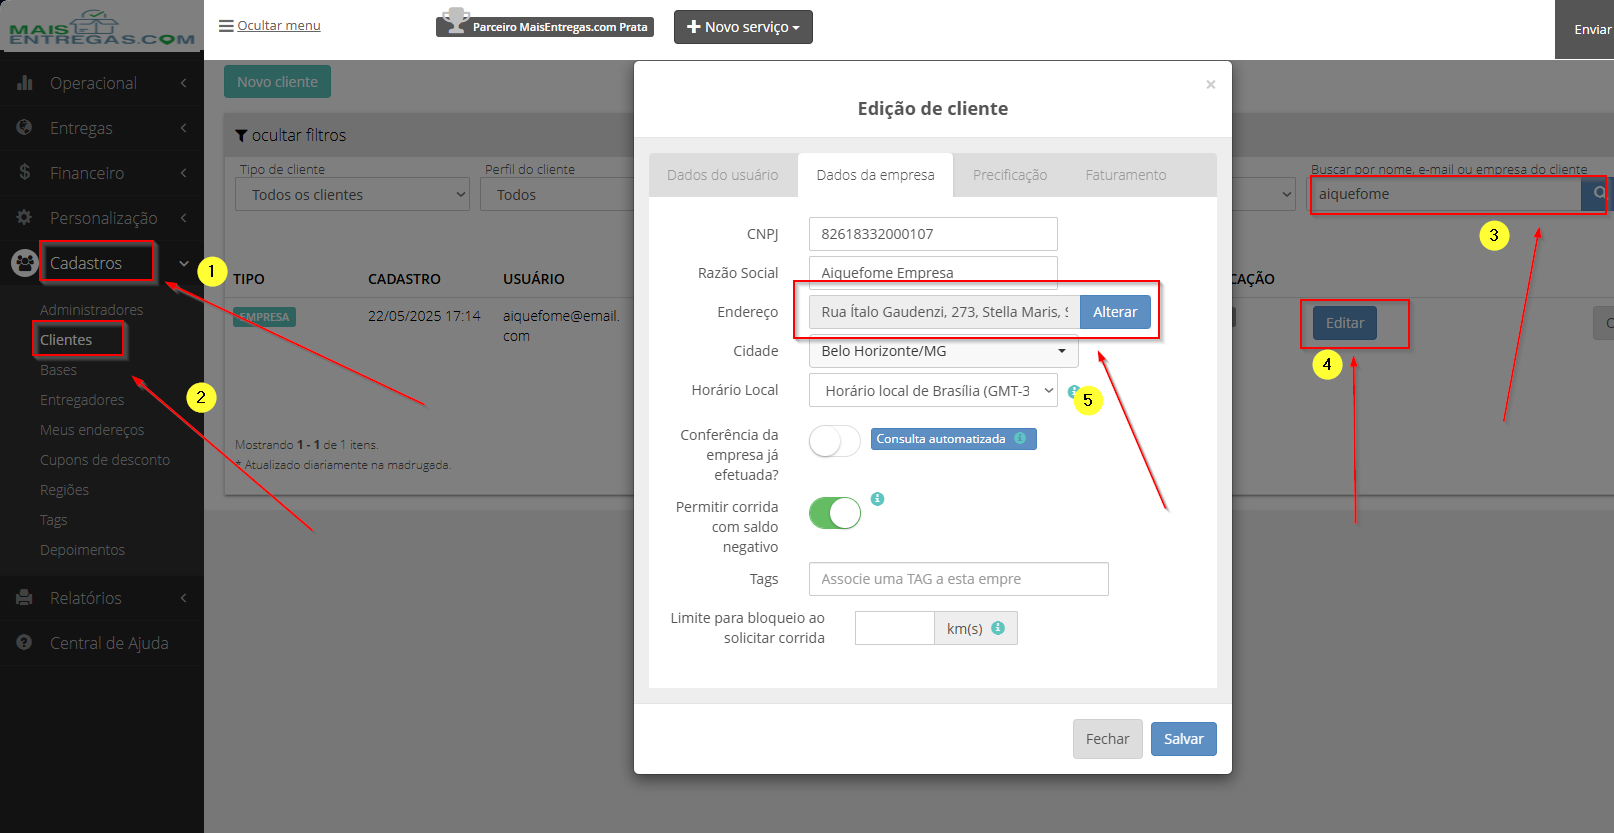Open the Horário Local timezone dropdown

point(933,390)
